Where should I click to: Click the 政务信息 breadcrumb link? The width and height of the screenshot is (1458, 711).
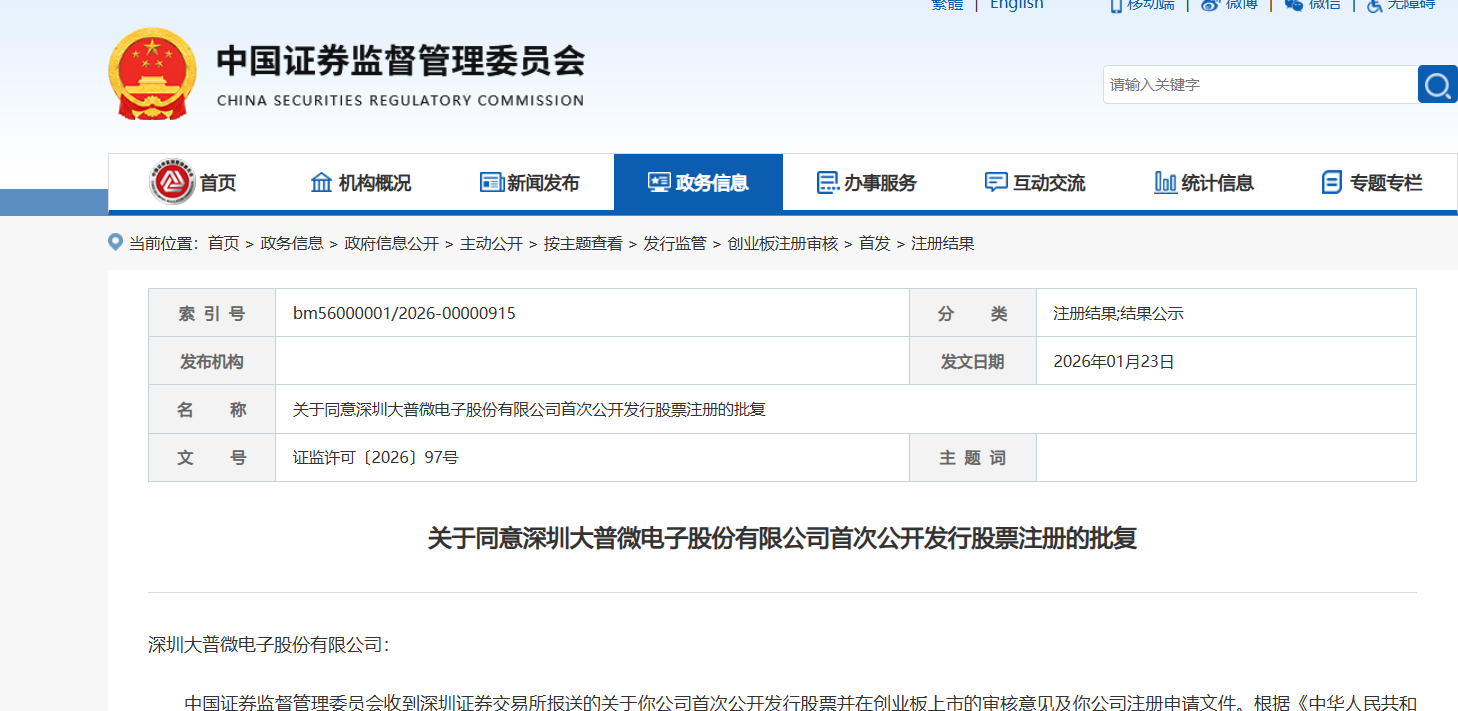(292, 243)
